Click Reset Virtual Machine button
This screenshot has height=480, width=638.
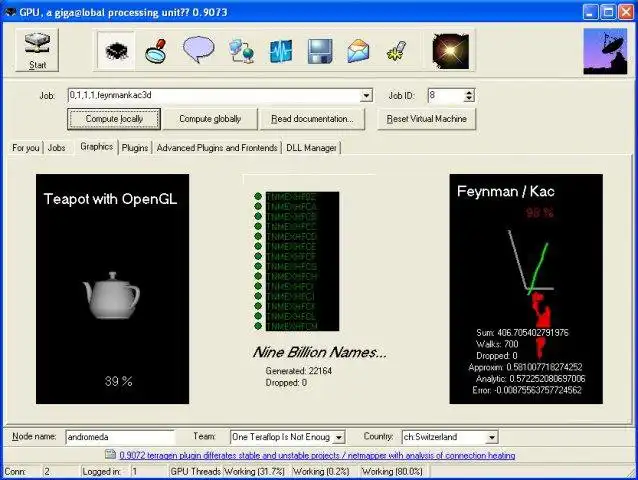pyautogui.click(x=426, y=119)
